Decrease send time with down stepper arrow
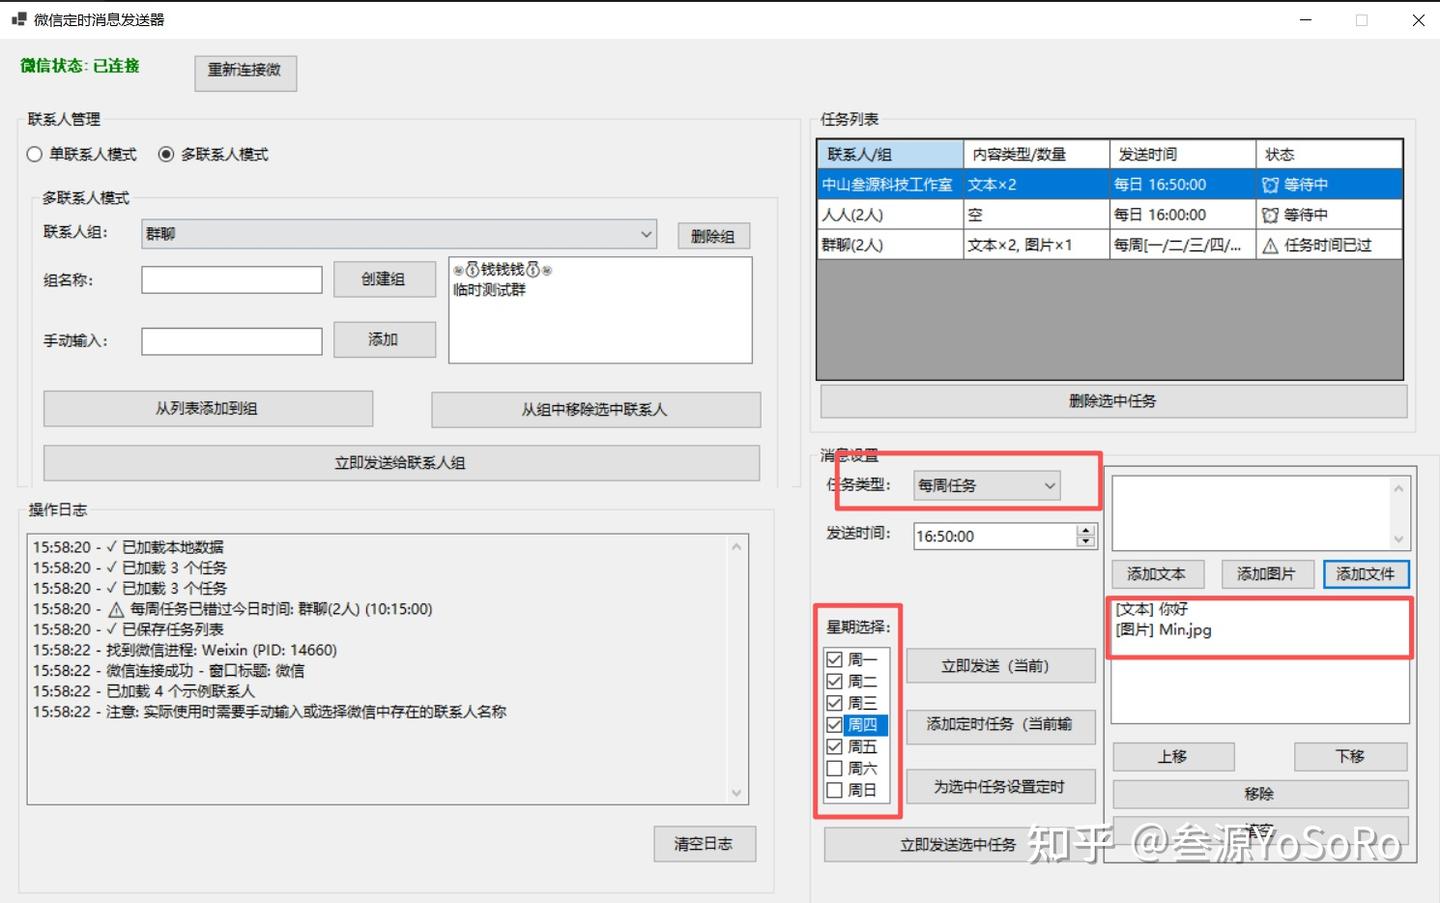Image resolution: width=1440 pixels, height=903 pixels. point(1086,542)
